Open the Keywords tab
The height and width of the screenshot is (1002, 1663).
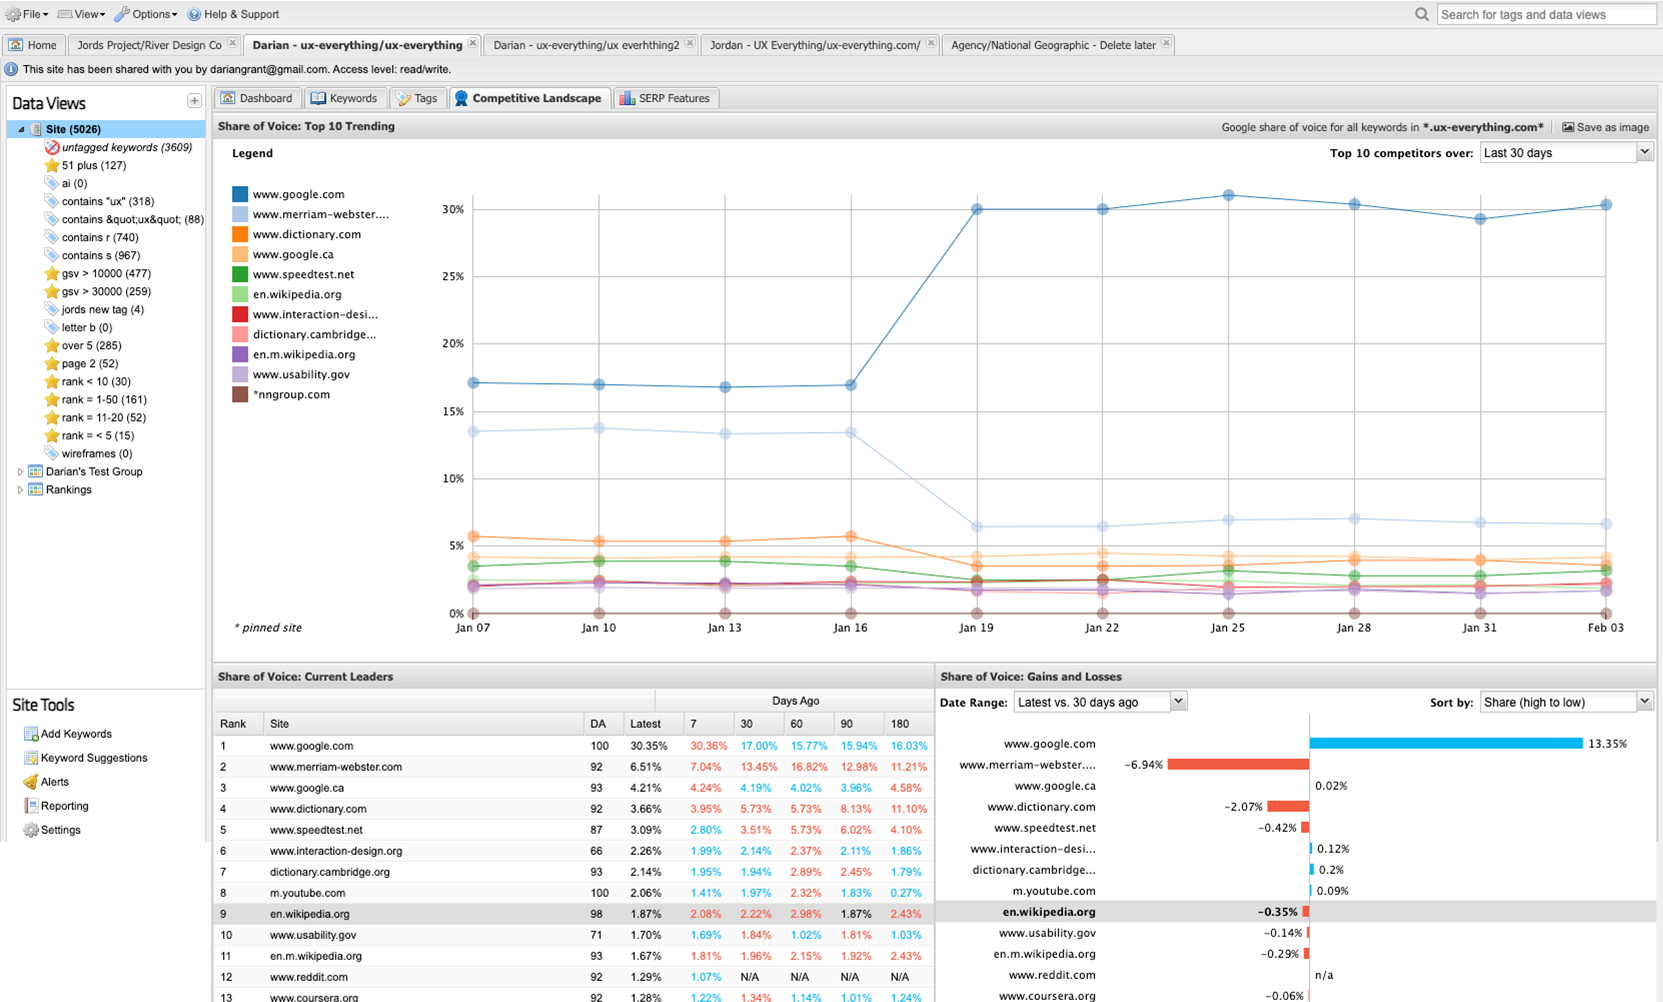344,98
